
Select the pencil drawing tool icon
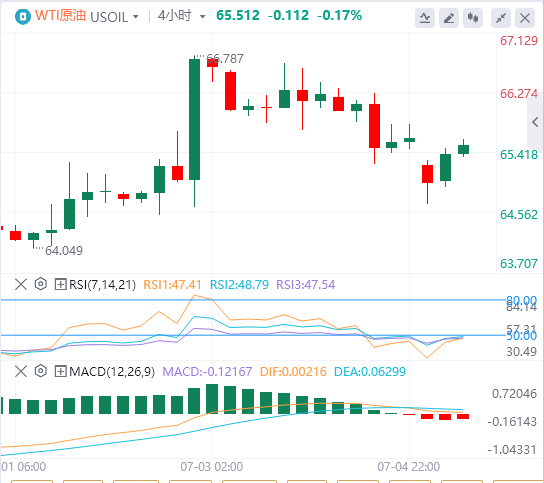[449, 18]
